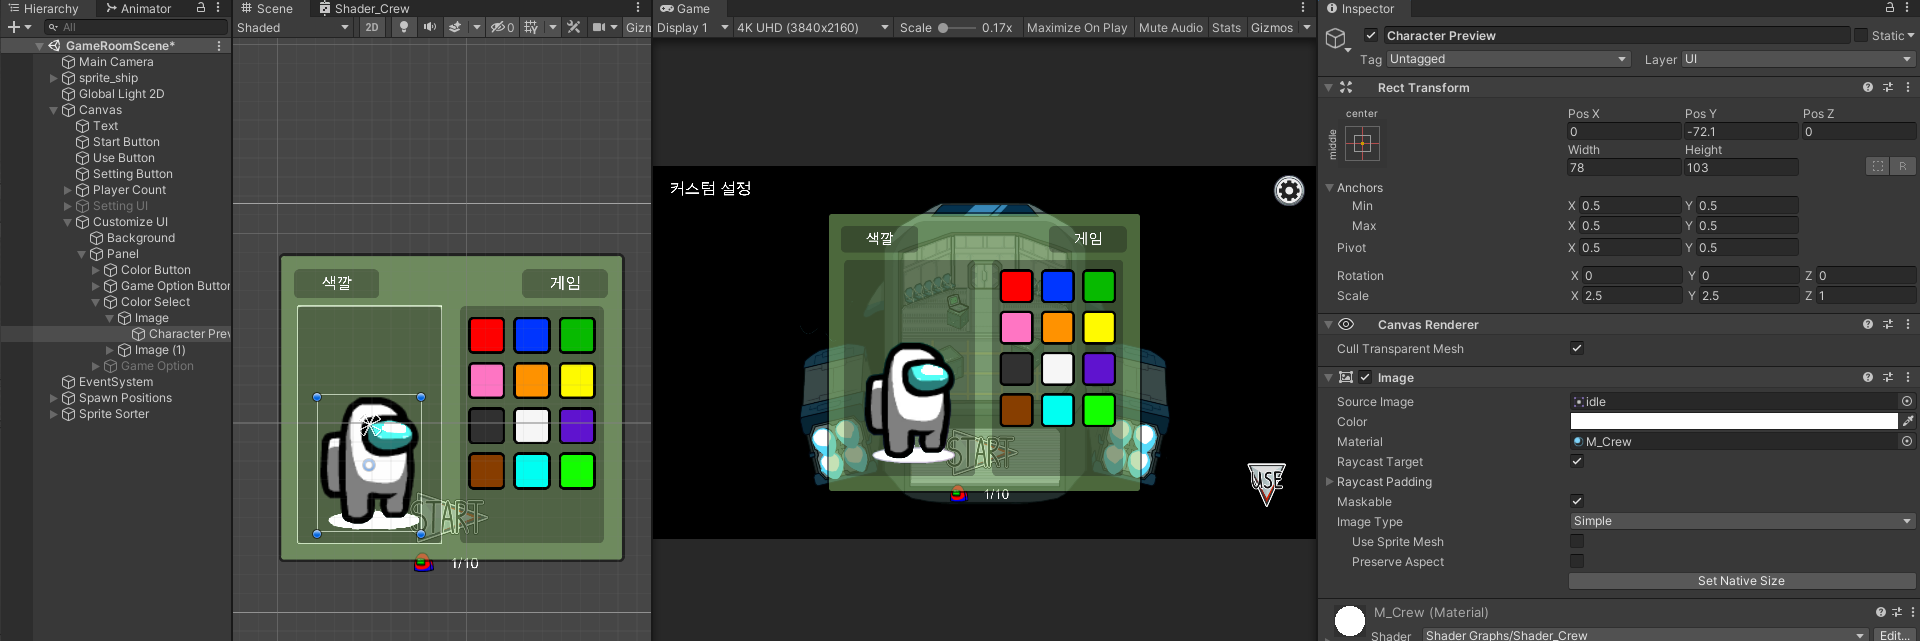Click Stats button in Game view

[1226, 27]
